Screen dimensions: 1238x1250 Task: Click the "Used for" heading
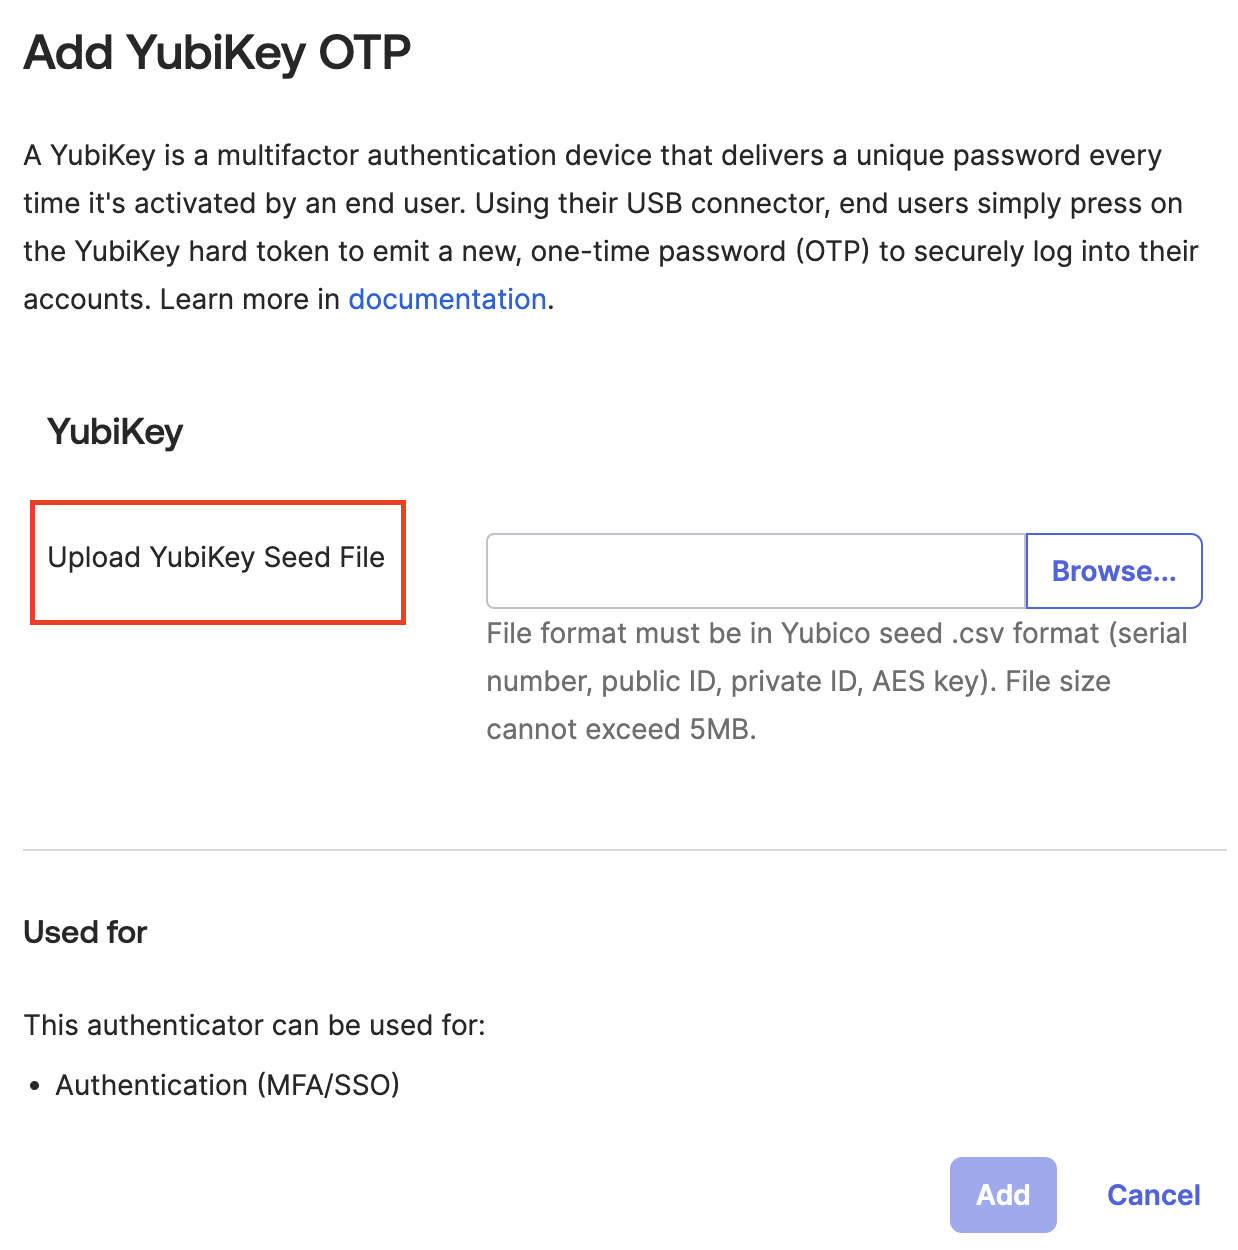click(85, 932)
